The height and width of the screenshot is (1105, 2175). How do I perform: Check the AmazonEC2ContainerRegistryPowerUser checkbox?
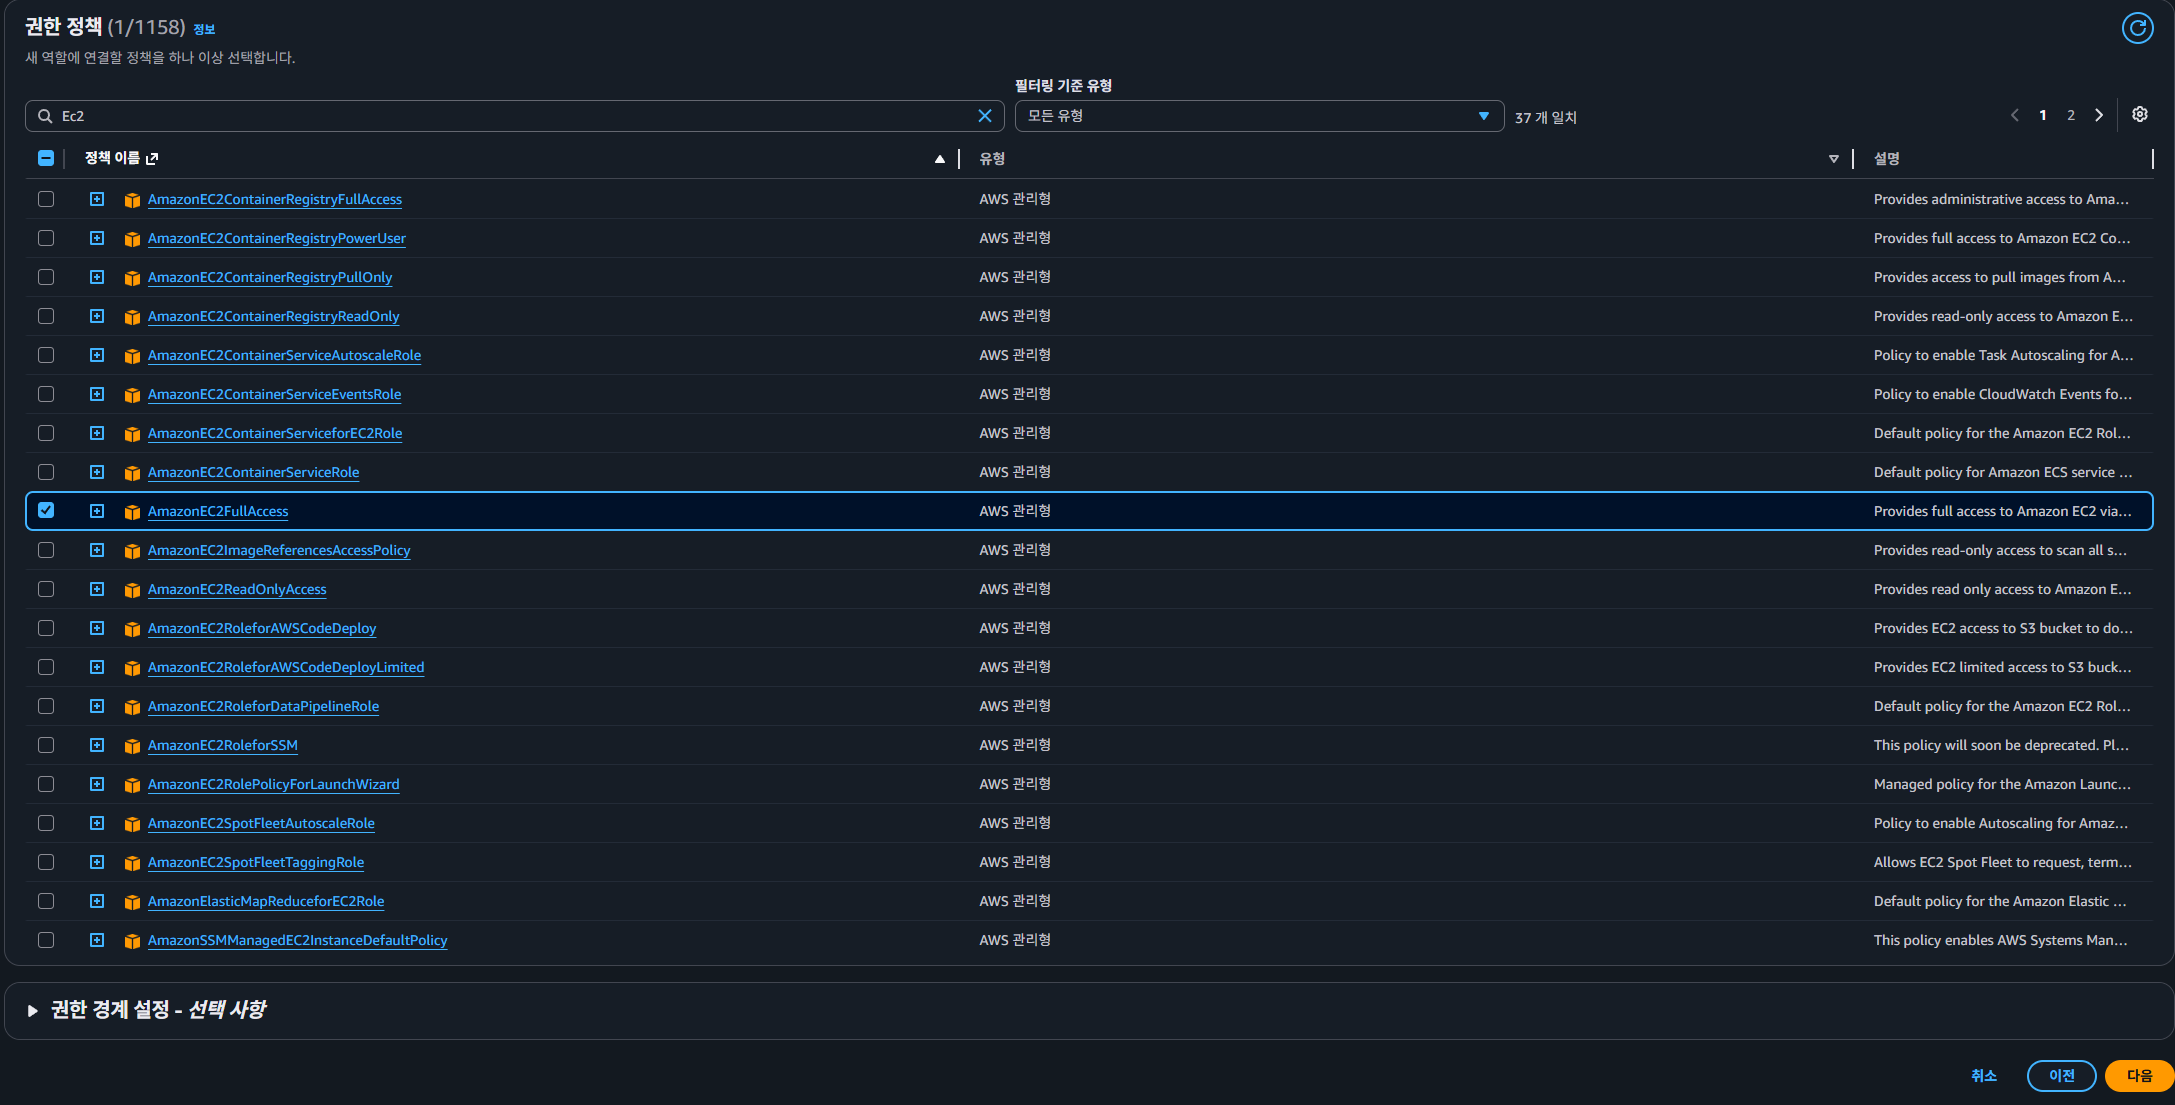(46, 238)
